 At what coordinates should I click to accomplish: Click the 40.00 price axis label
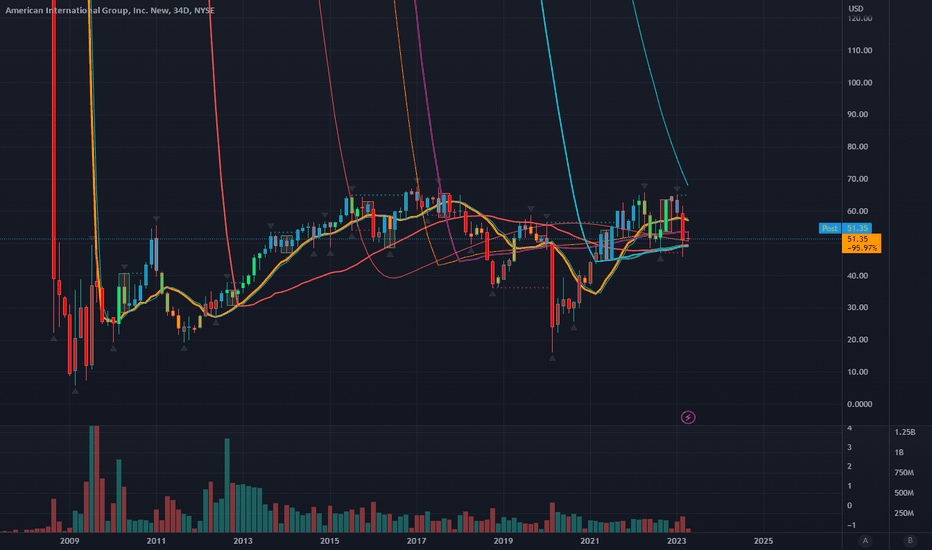pyautogui.click(x=857, y=276)
